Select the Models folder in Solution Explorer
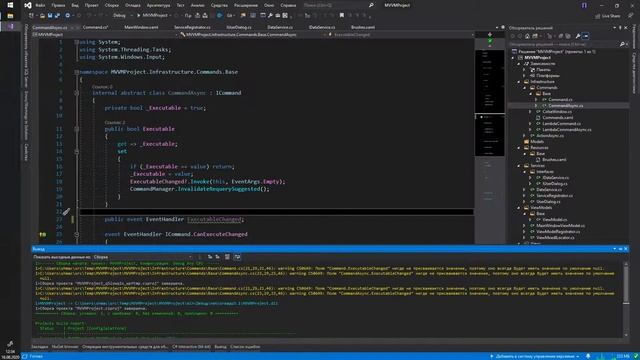Screen dimensions: 640x360 537,142
